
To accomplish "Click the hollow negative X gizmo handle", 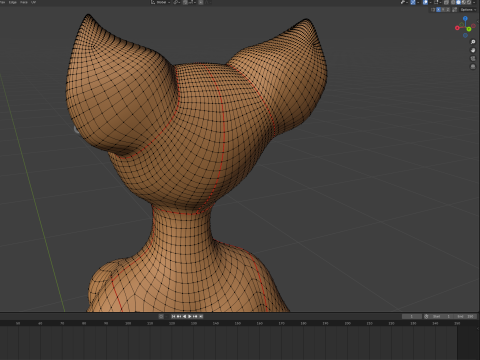I will pos(473,25).
